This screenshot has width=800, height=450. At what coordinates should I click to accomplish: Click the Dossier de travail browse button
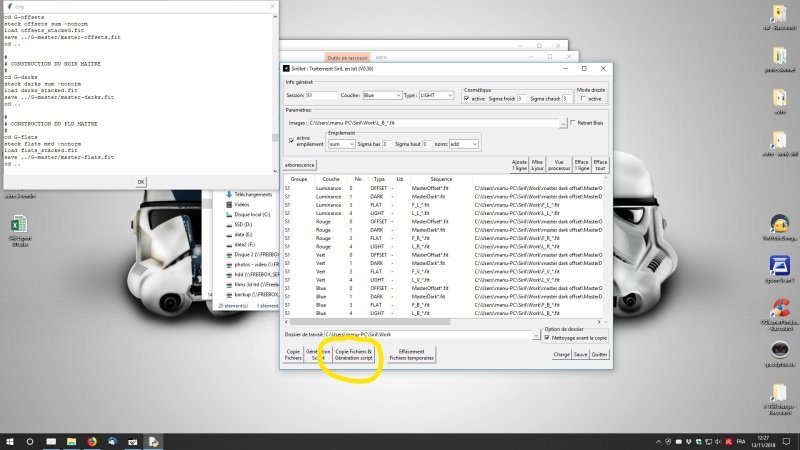pyautogui.click(x=536, y=335)
